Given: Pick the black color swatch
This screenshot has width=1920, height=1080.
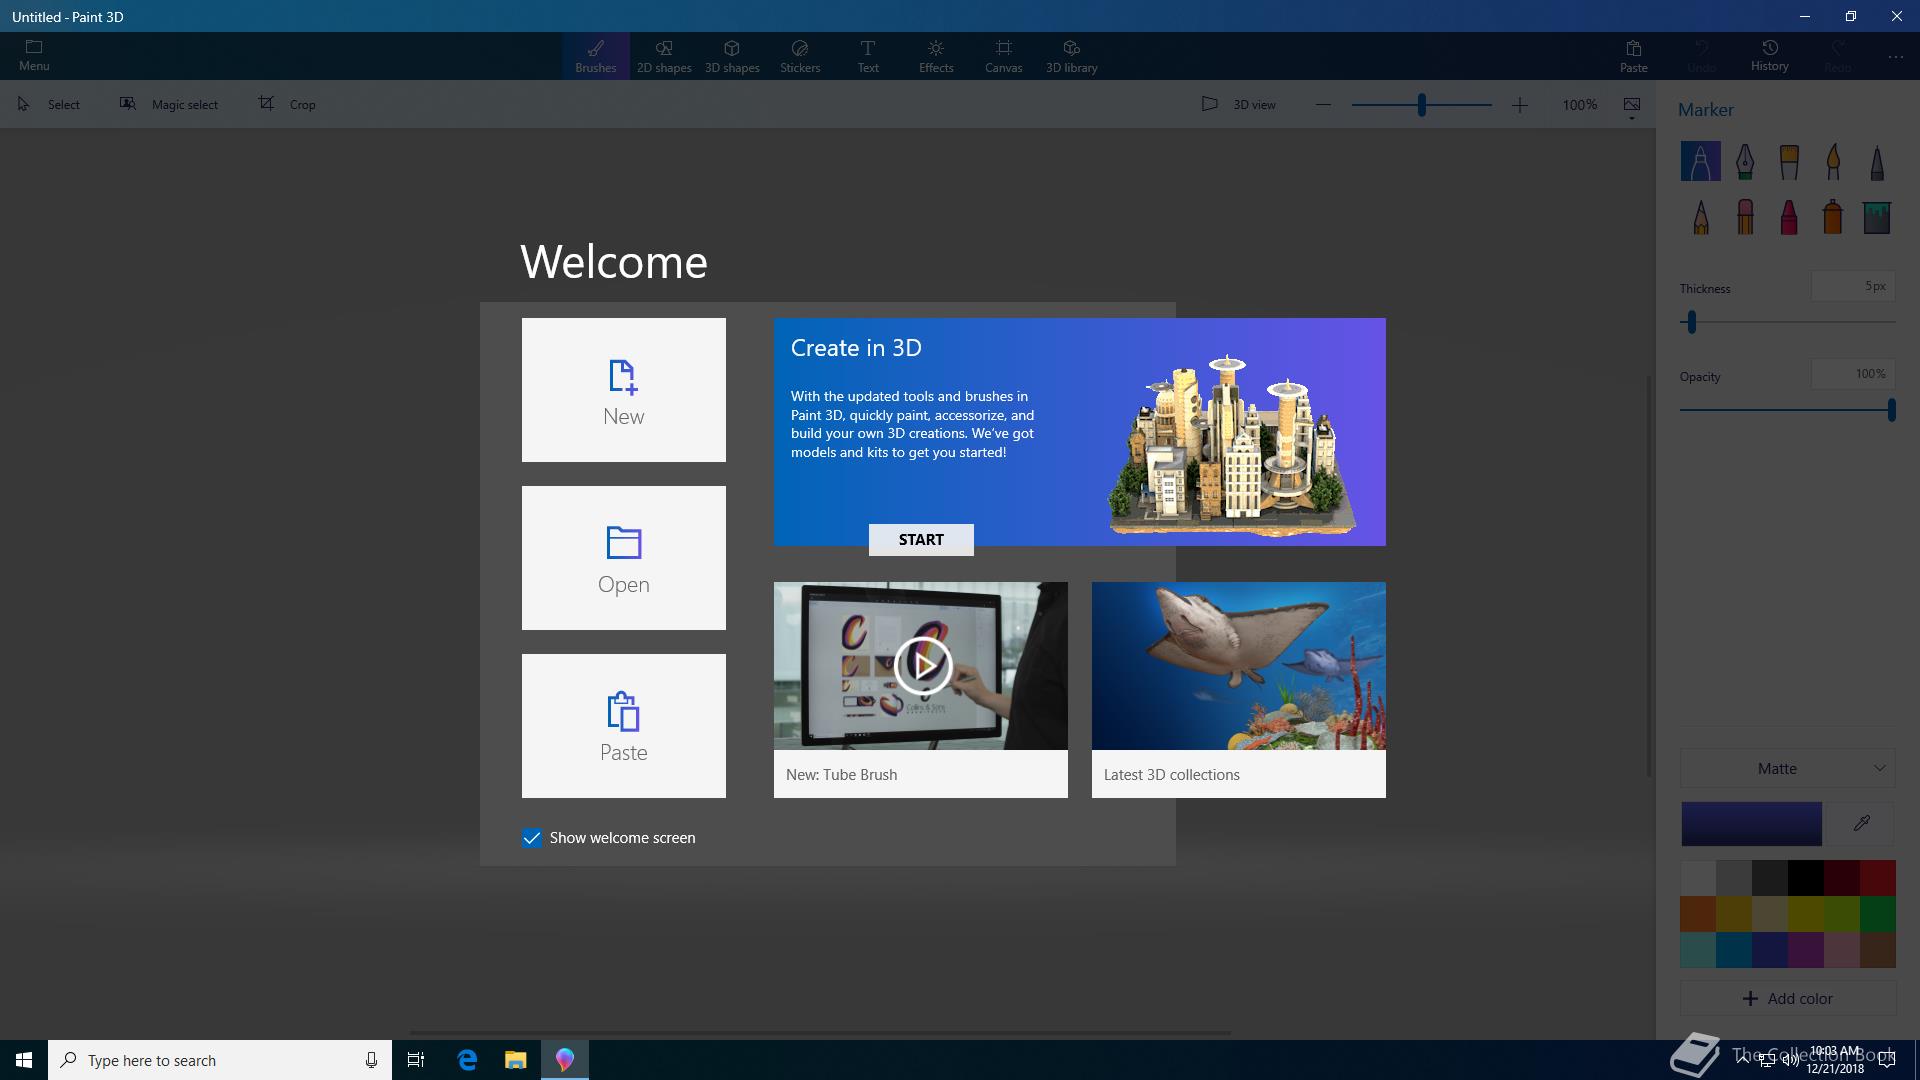Looking at the screenshot, I should click(1806, 878).
